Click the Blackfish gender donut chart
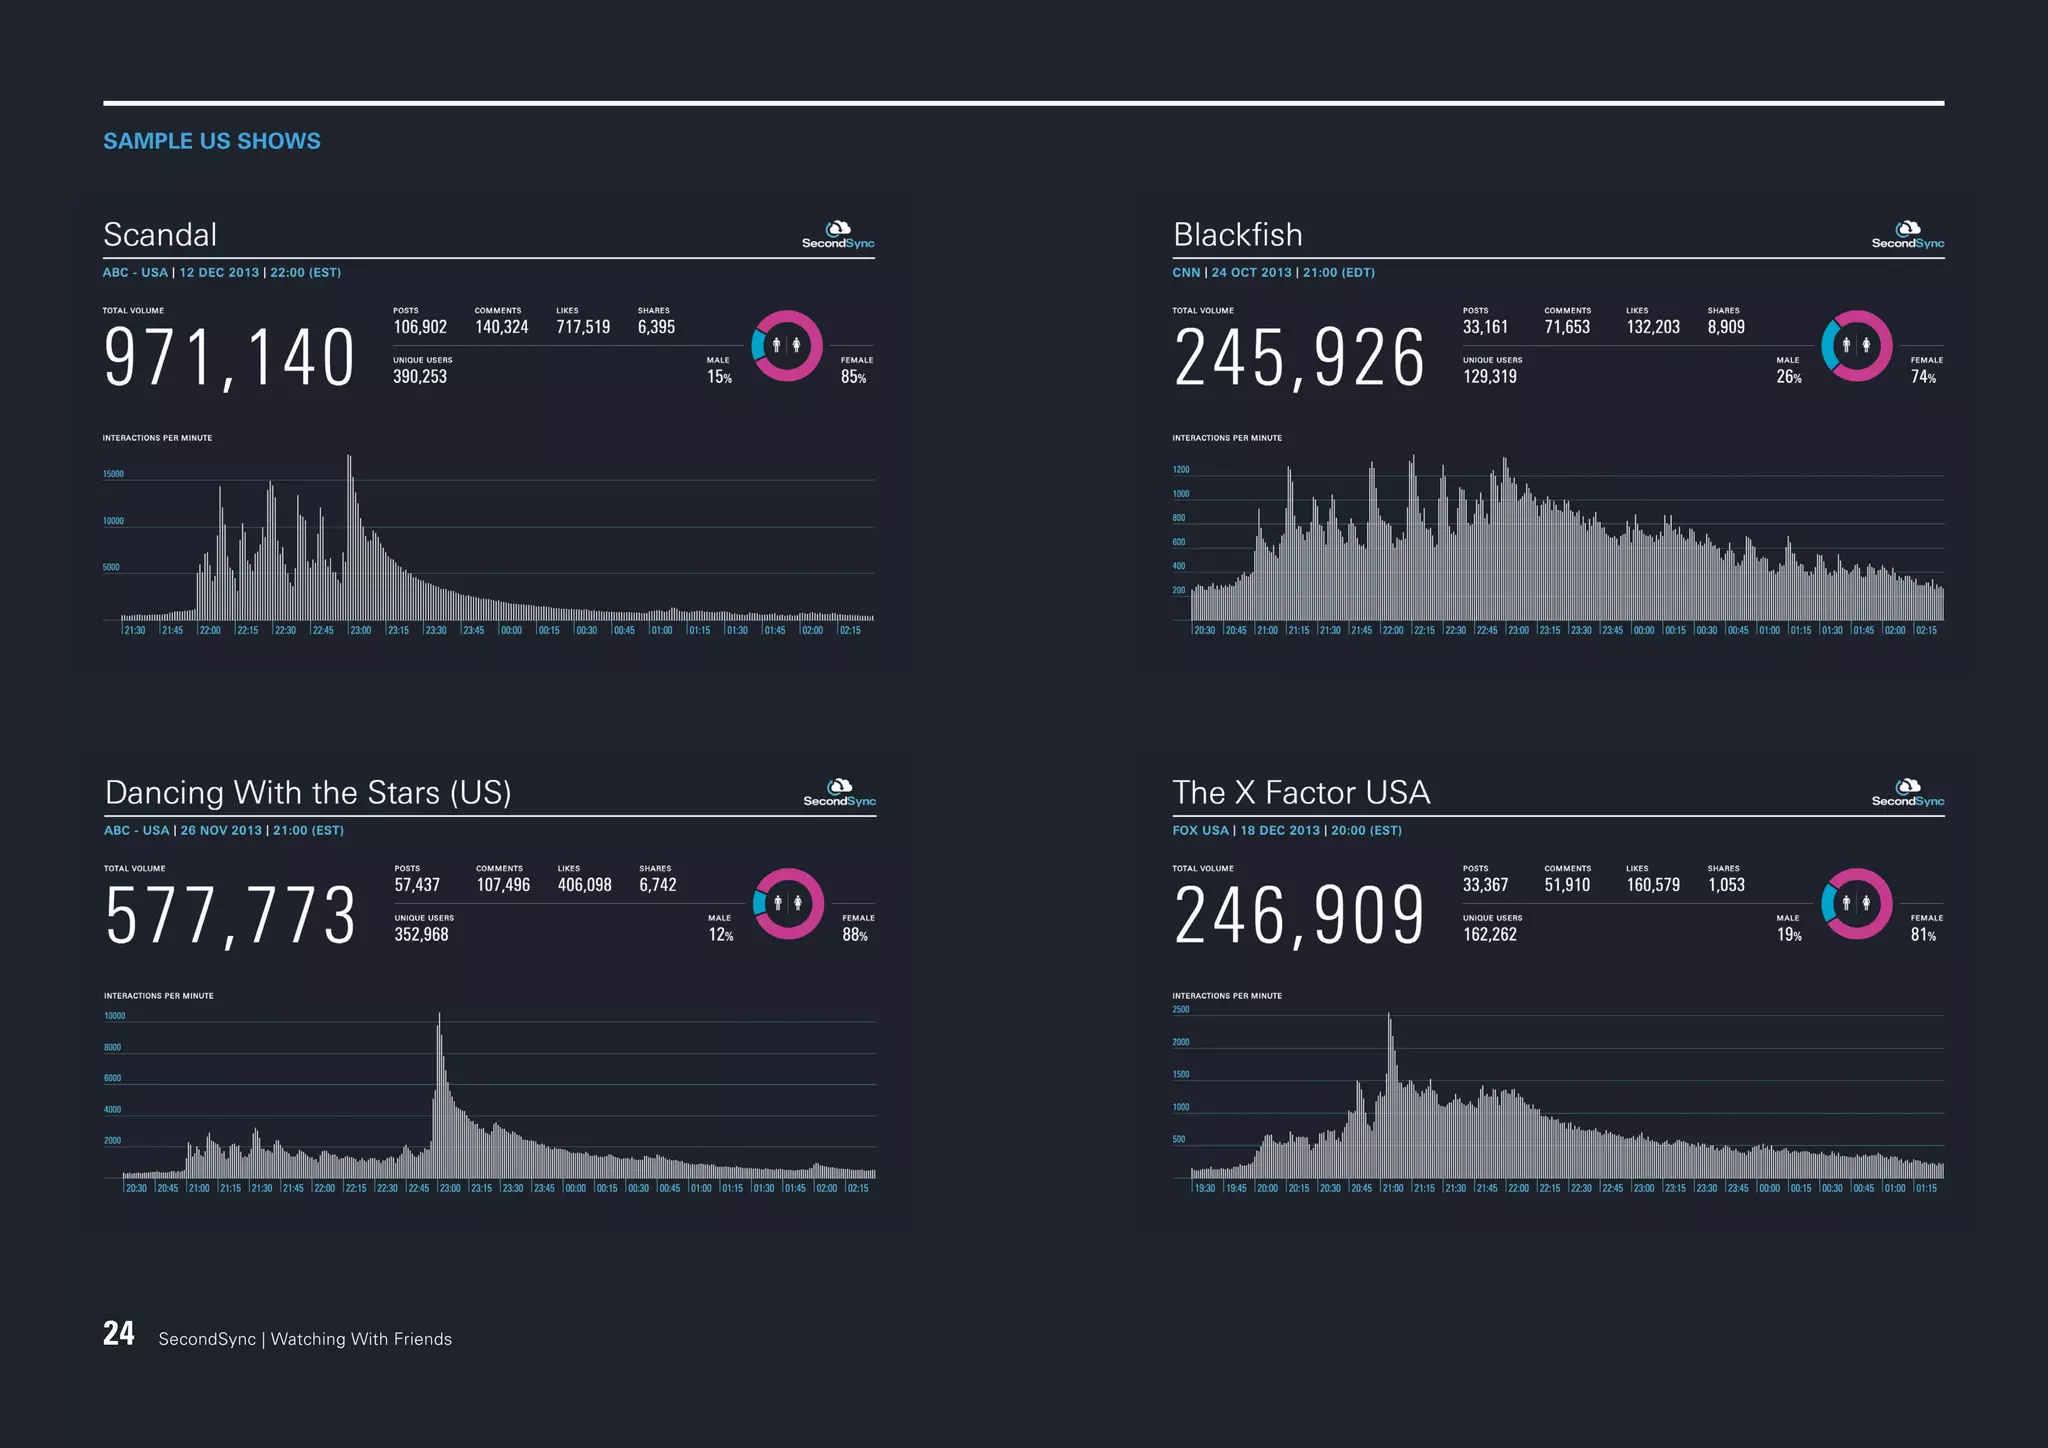This screenshot has height=1448, width=2048. coord(1856,346)
